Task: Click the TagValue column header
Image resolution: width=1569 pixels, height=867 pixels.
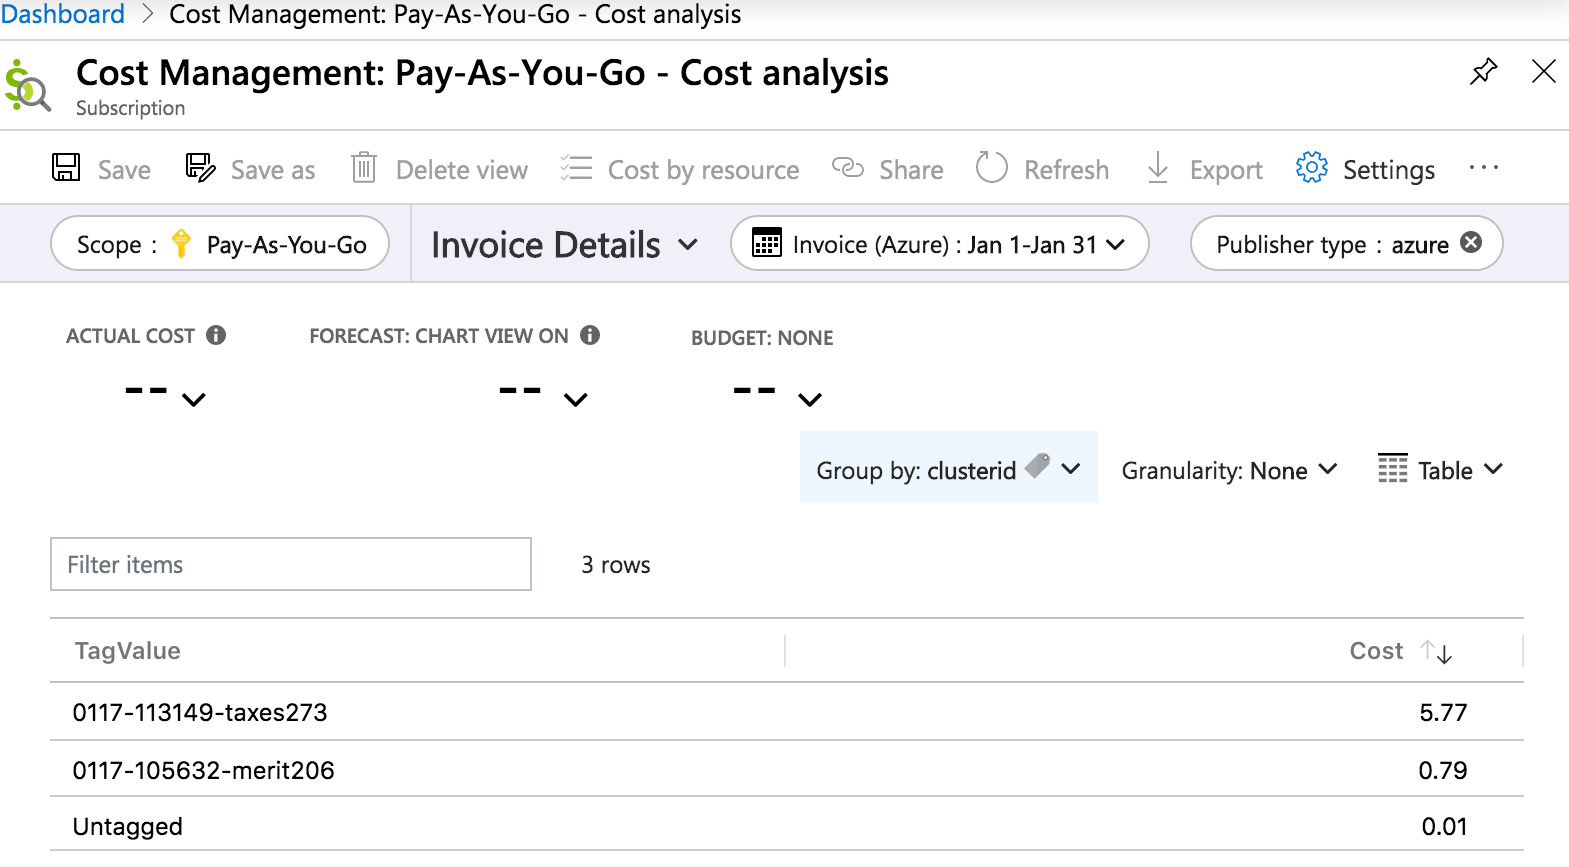Action: (128, 651)
